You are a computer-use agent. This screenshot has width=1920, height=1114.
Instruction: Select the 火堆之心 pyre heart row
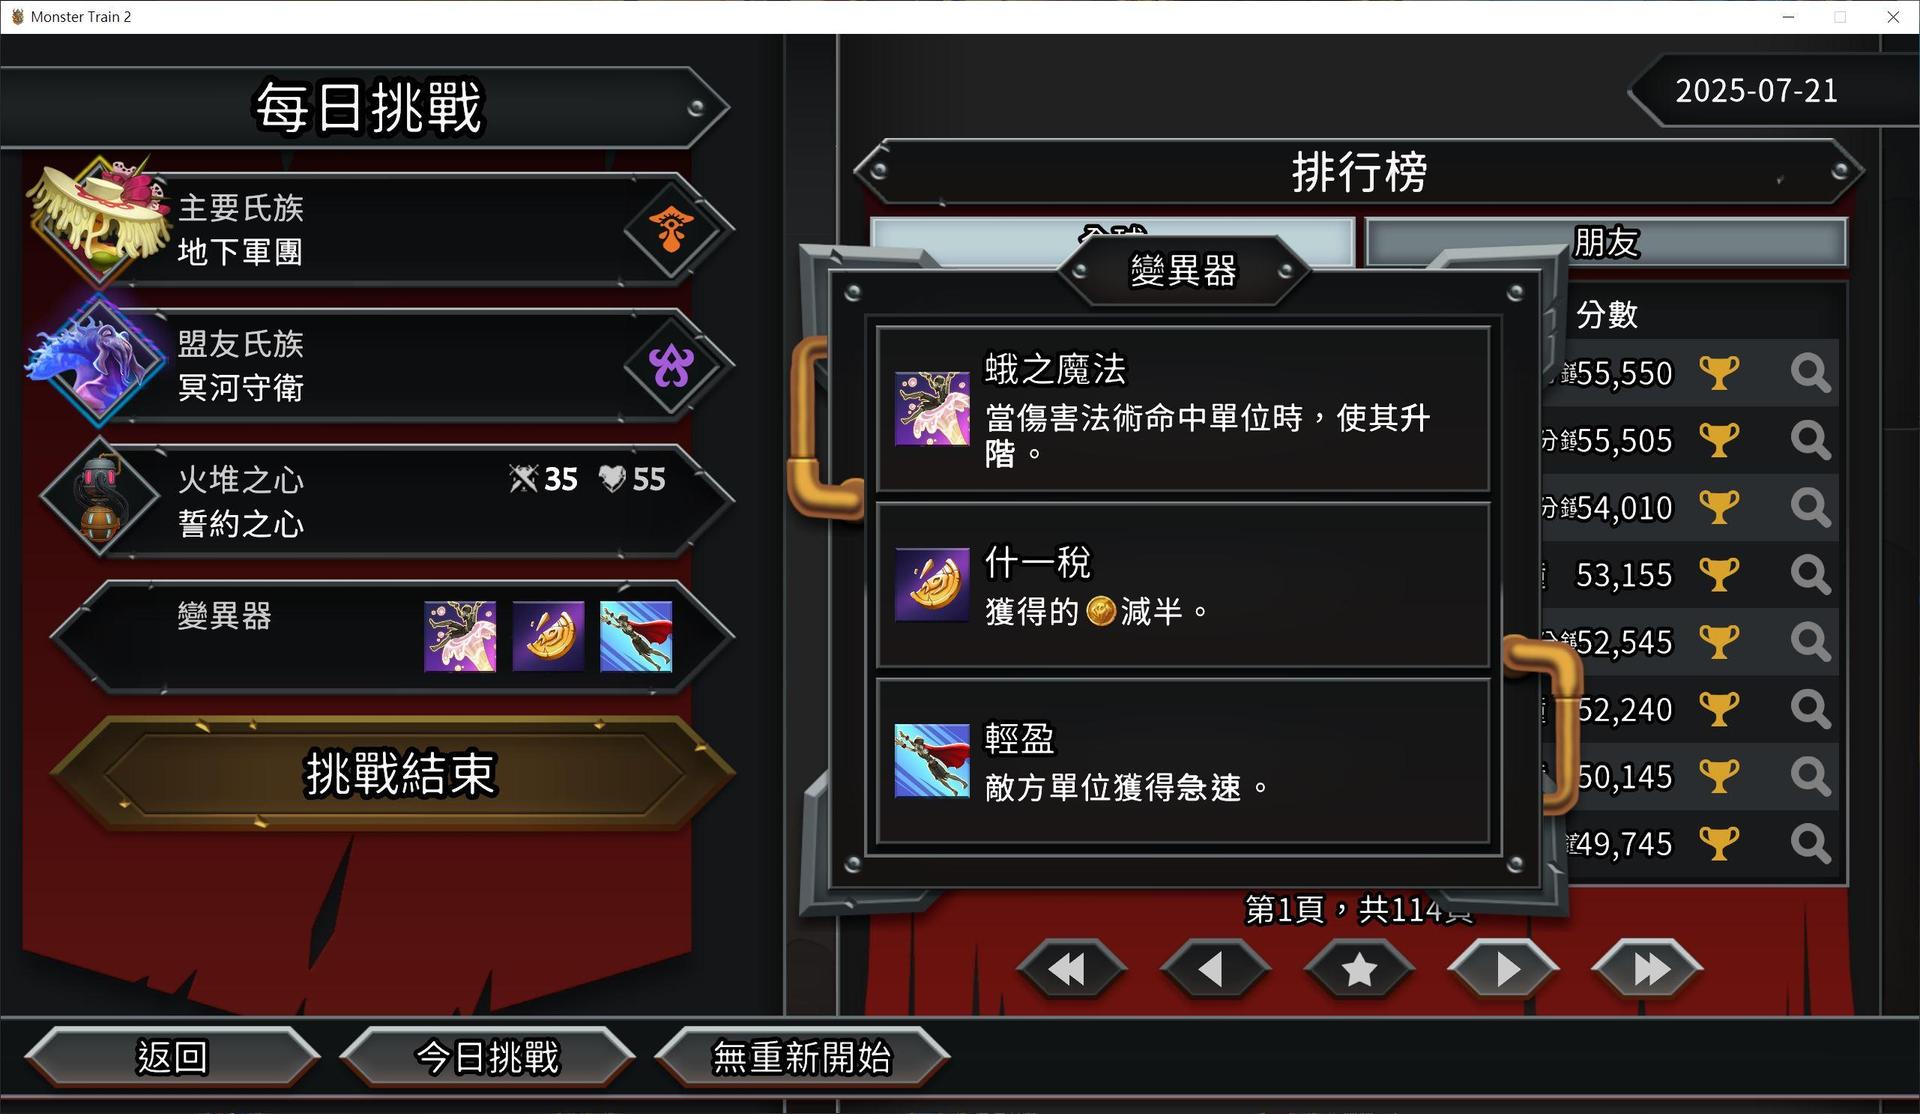pyautogui.click(x=390, y=501)
